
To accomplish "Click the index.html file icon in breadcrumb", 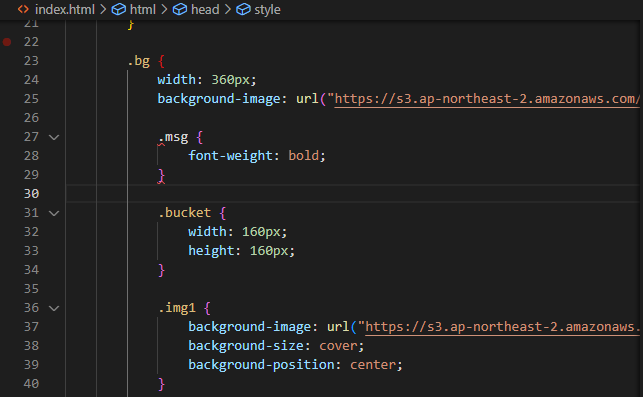I will [23, 9].
